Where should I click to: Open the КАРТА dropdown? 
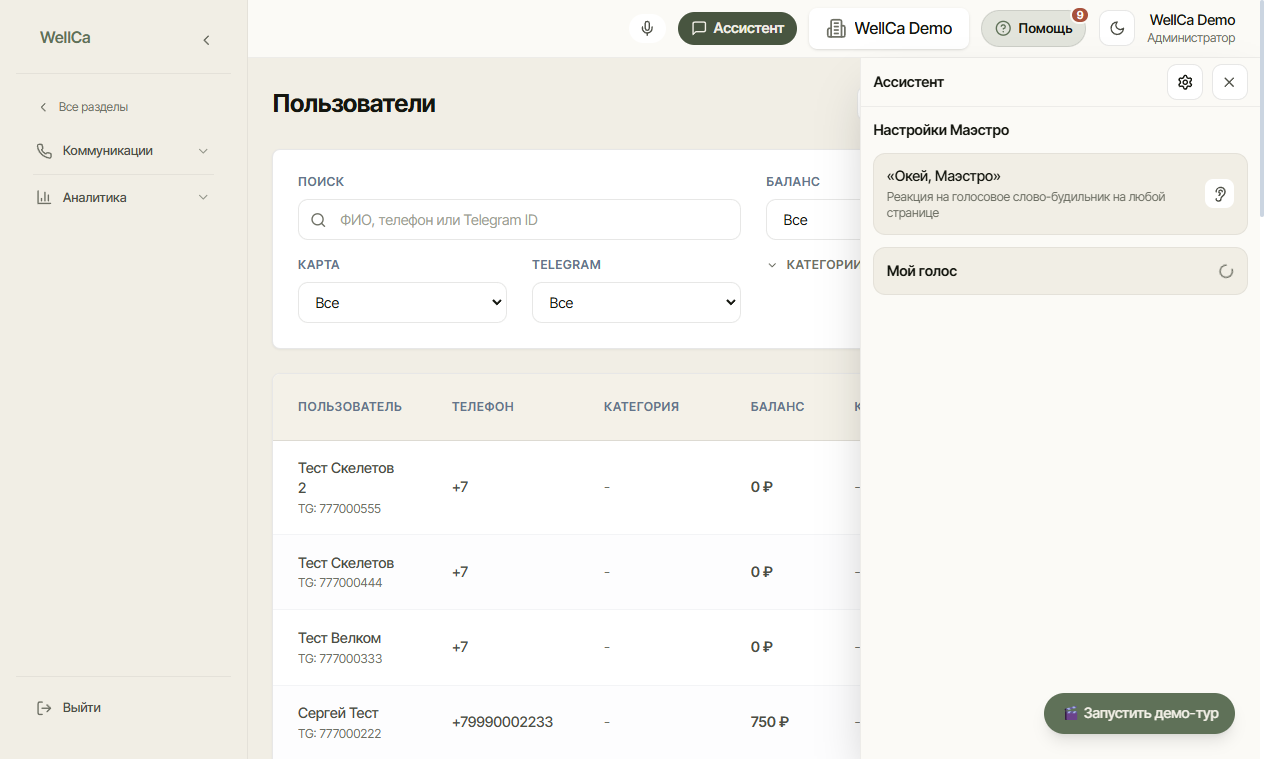point(402,303)
